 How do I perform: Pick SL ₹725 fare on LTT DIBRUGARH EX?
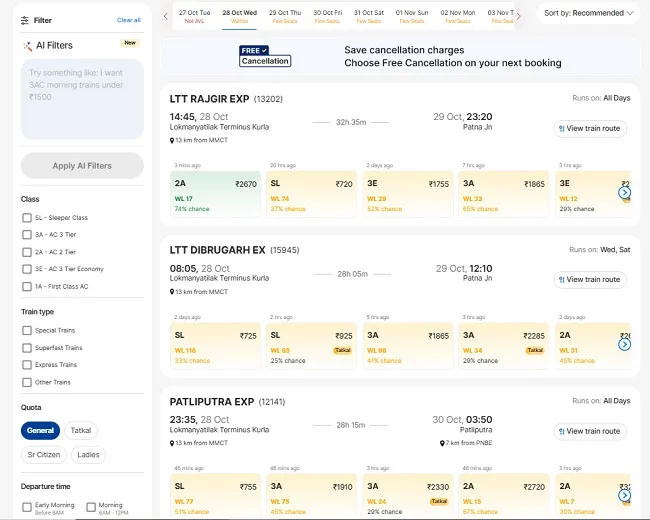pyautogui.click(x=216, y=346)
